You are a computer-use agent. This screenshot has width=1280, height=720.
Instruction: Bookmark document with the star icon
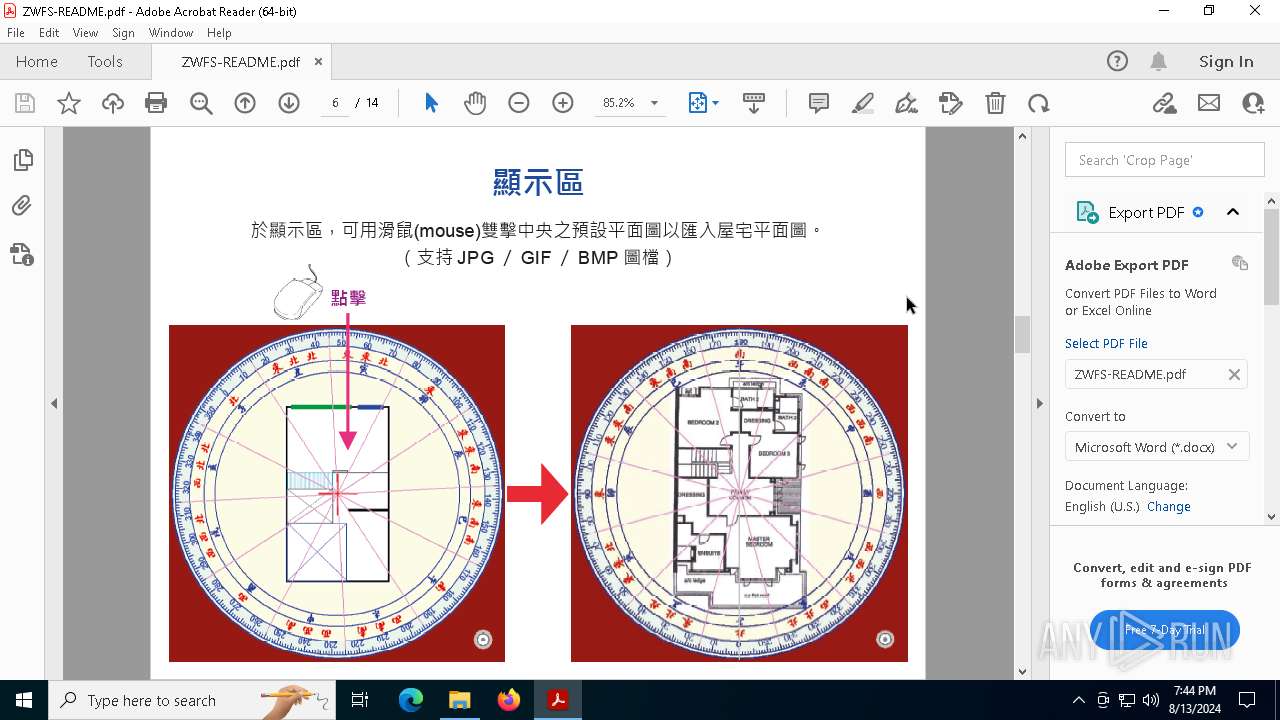pos(69,103)
